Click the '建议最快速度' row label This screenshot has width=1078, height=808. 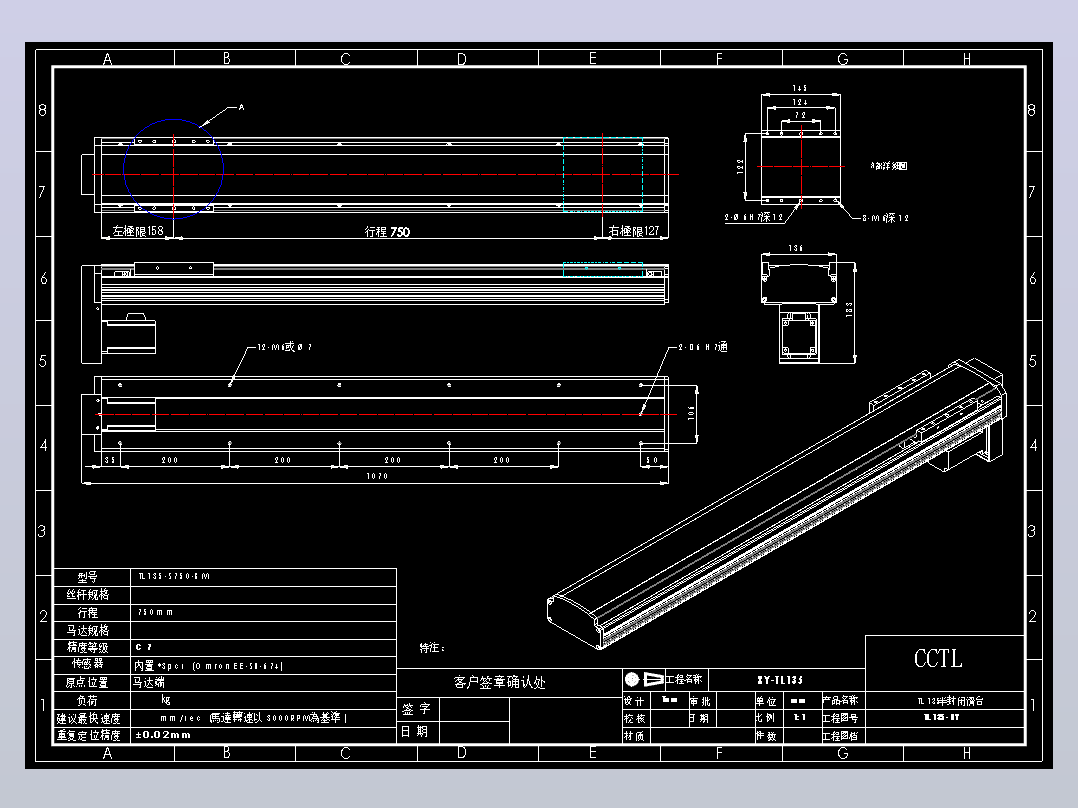pyautogui.click(x=89, y=718)
